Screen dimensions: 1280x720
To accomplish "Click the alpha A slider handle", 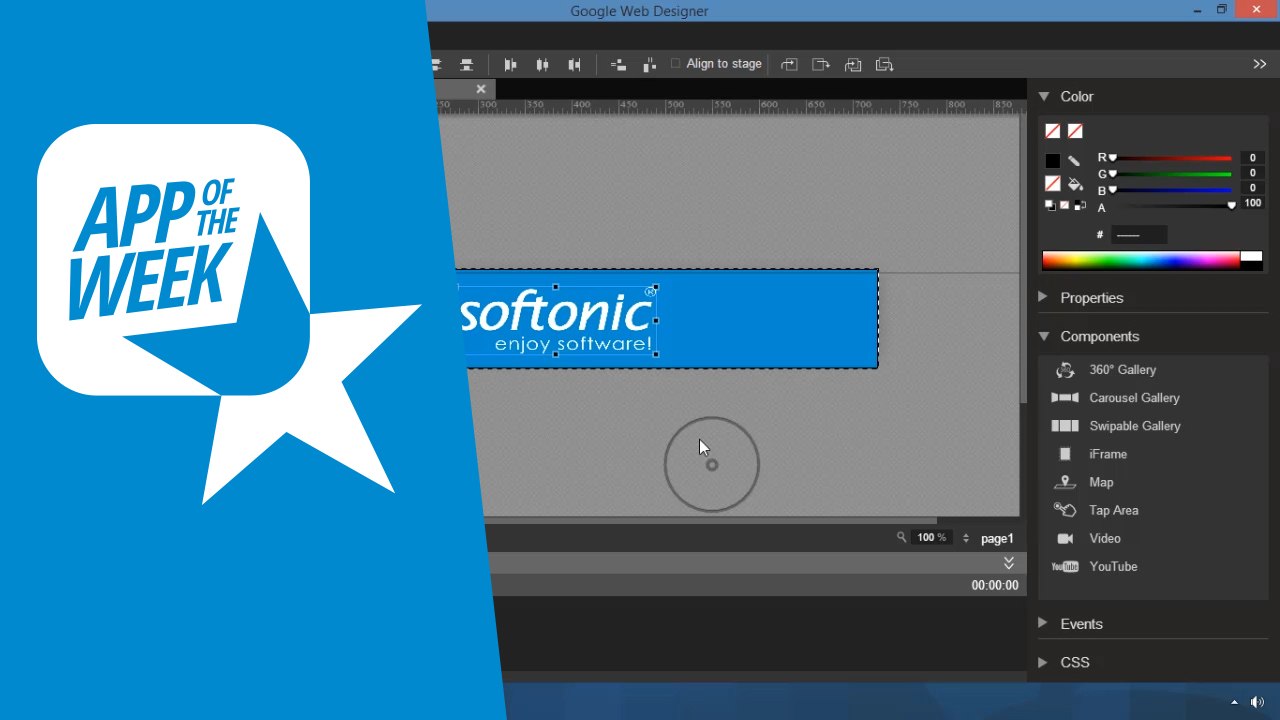I will [x=1231, y=205].
